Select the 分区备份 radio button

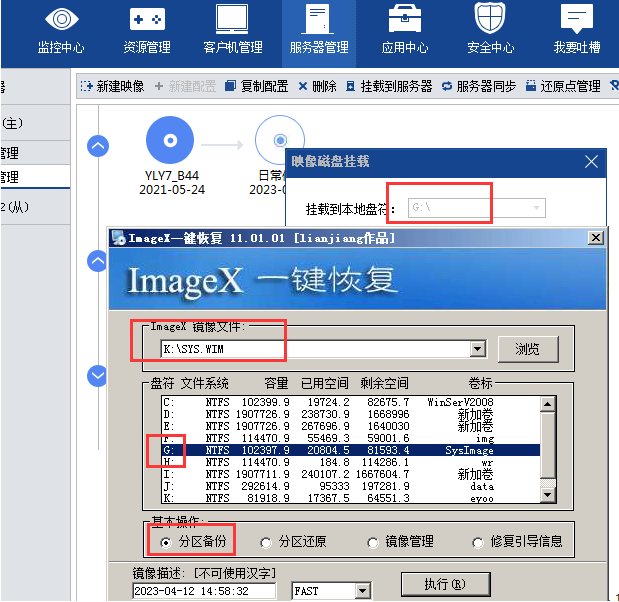click(x=166, y=543)
